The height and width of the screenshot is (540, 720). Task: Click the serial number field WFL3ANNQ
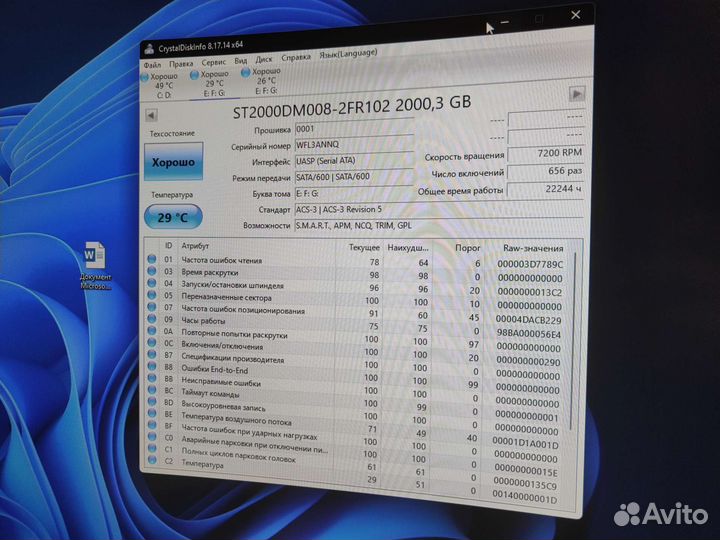point(354,144)
